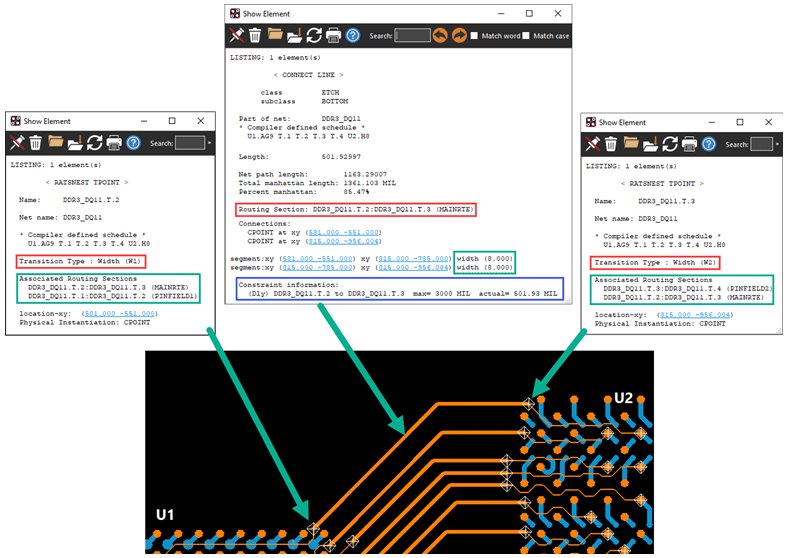Image resolution: width=790 pixels, height=558 pixels.
Task: Close the right Show Element window
Action: click(x=768, y=122)
